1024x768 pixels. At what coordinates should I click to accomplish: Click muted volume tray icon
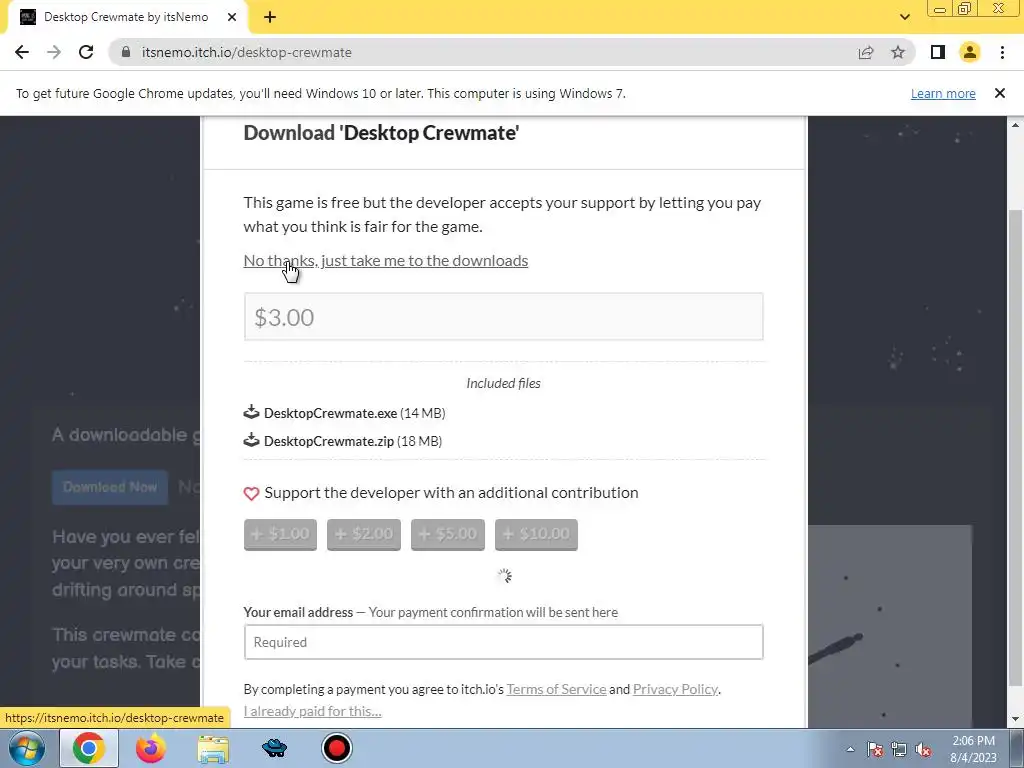[923, 750]
